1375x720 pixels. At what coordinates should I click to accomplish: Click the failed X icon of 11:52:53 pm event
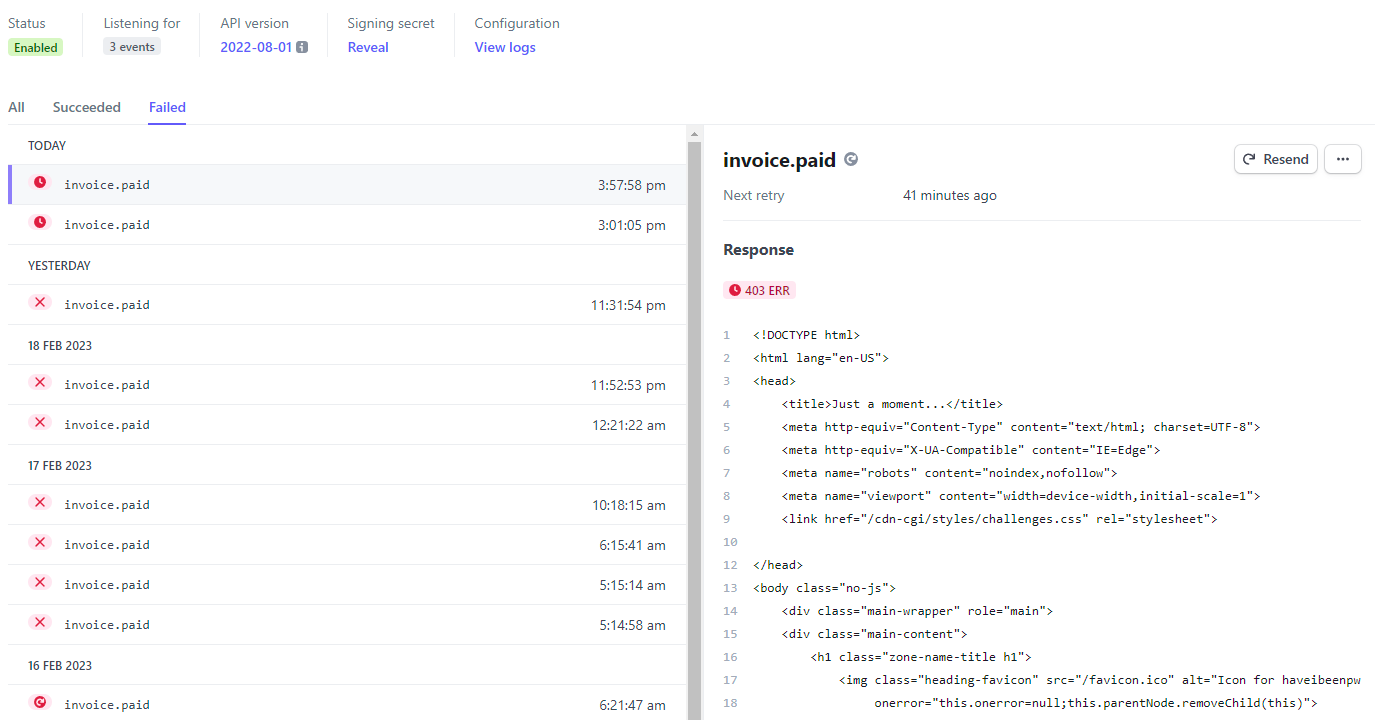(x=40, y=382)
